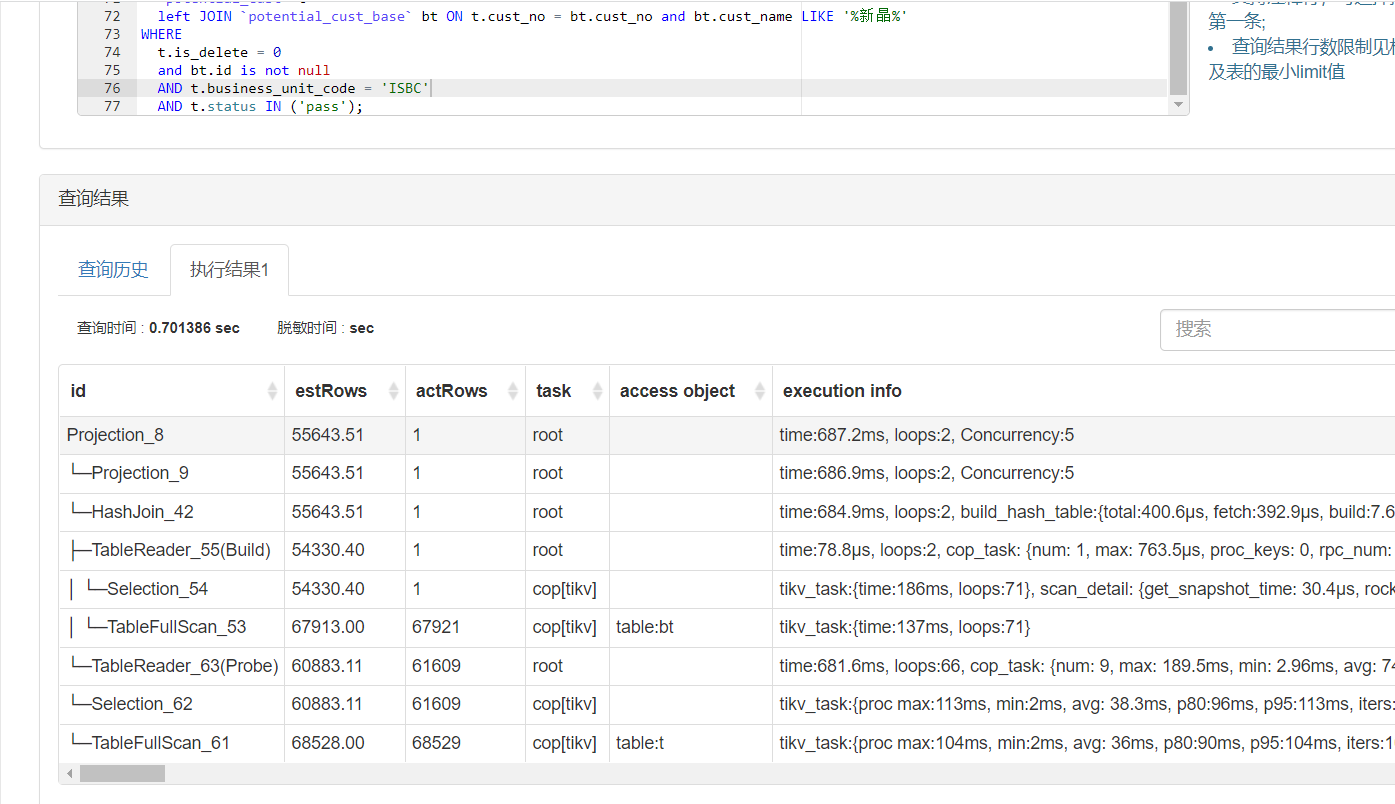Click the TableFullScan_53 cell
The image size is (1395, 804).
[x=176, y=627]
